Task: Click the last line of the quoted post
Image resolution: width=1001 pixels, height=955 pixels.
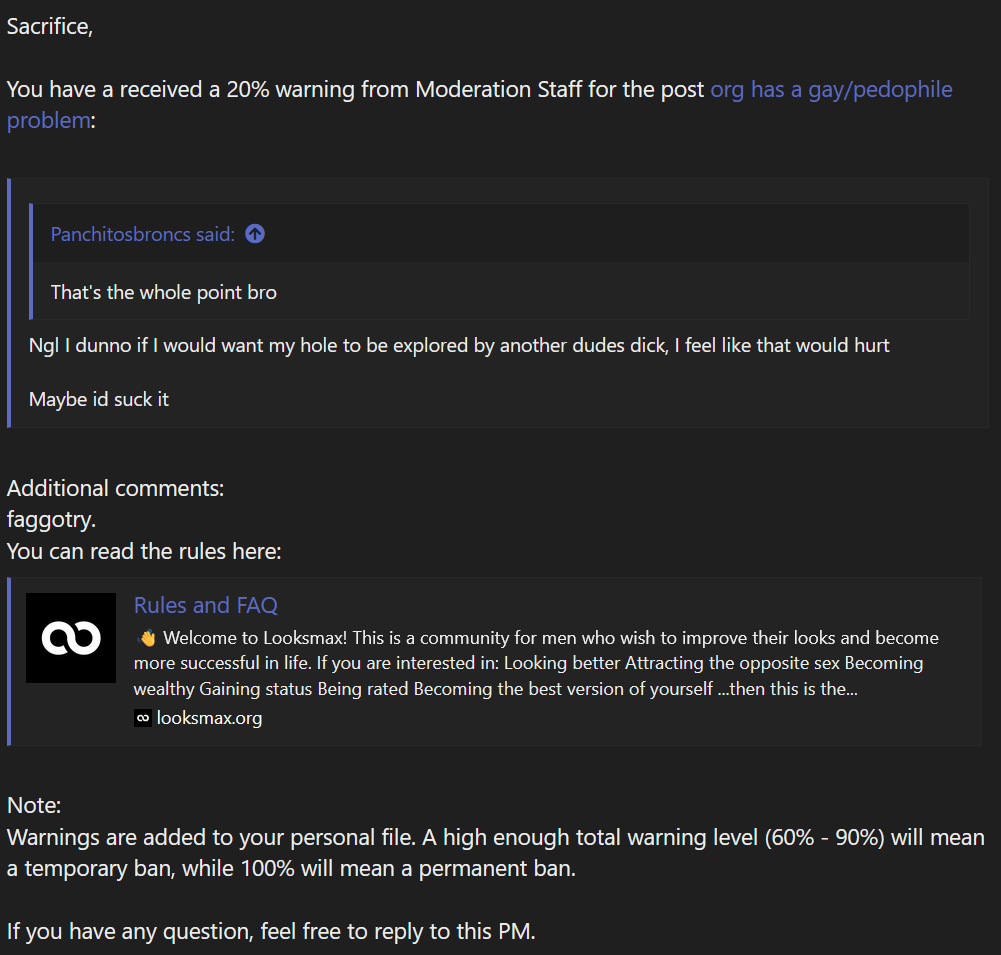Action: (99, 400)
